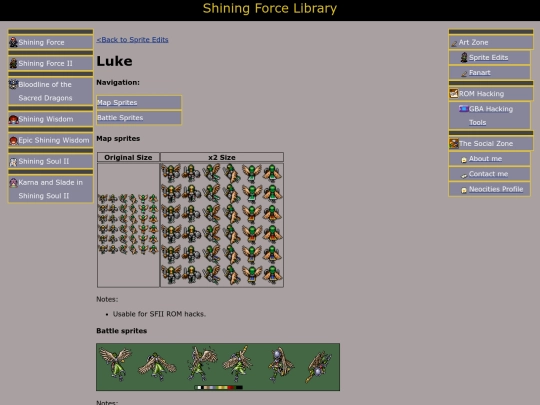Click the x2 Size column header

(222, 157)
